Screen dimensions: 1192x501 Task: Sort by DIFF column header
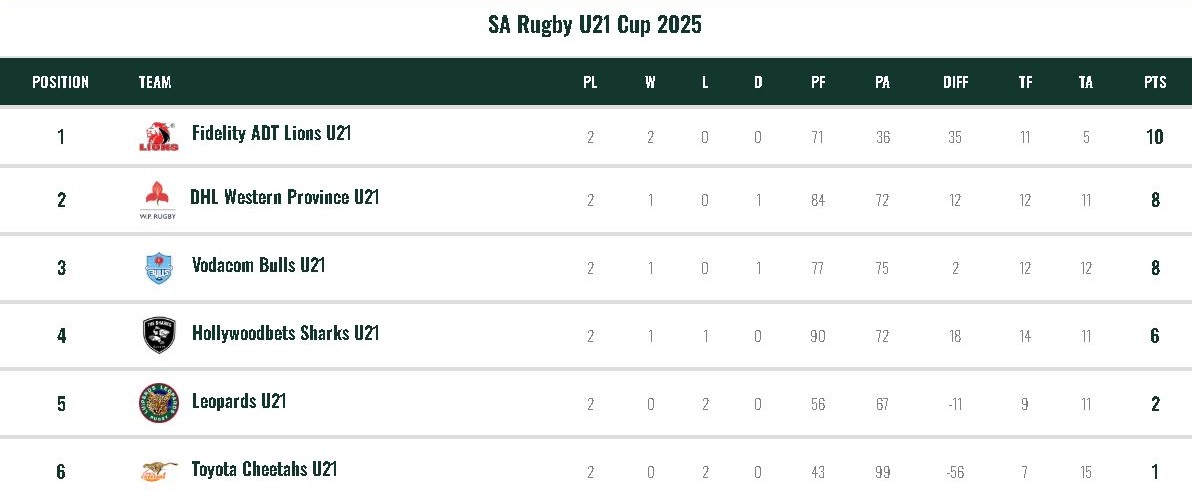pos(955,82)
